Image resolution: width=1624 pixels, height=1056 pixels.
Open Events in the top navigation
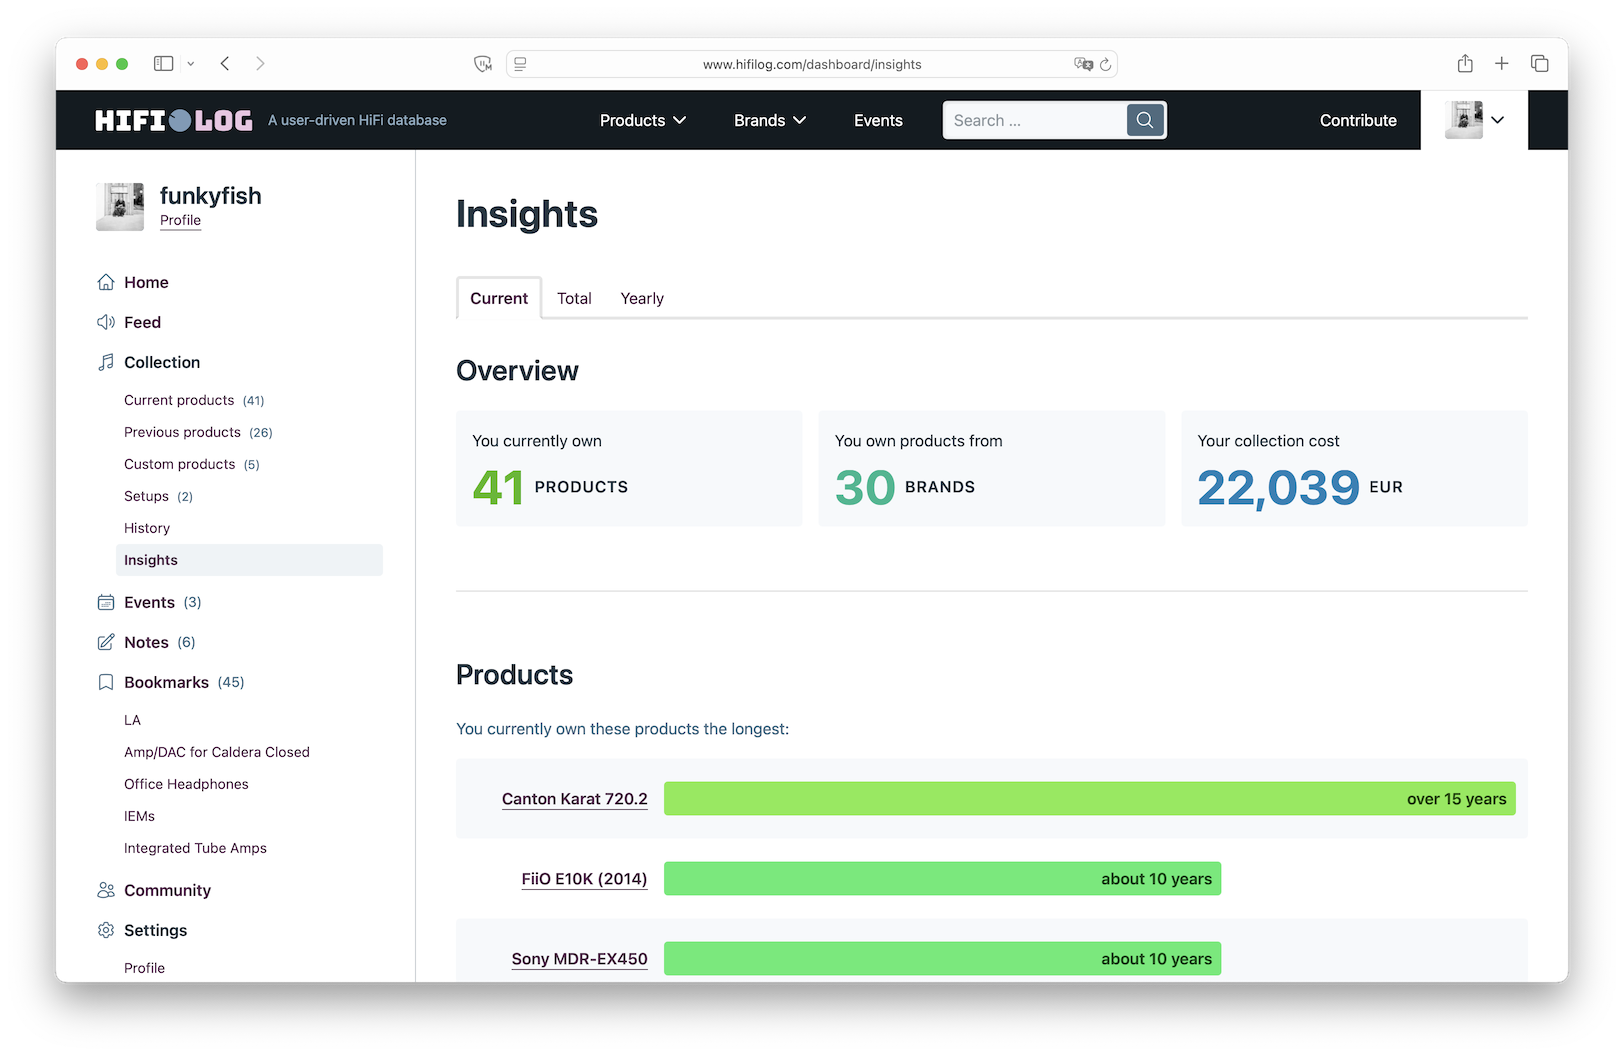pos(878,120)
